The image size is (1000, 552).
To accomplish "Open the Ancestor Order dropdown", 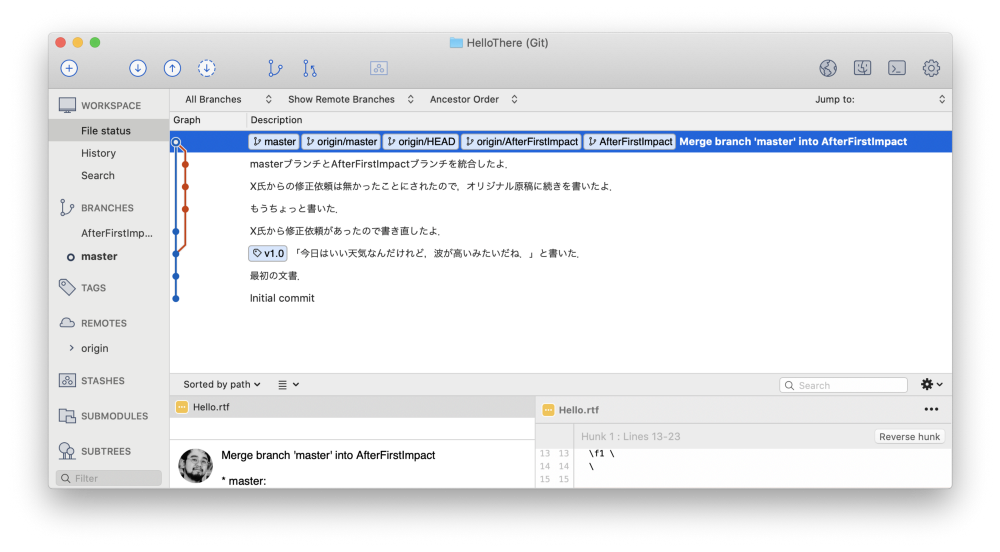I will pos(473,99).
